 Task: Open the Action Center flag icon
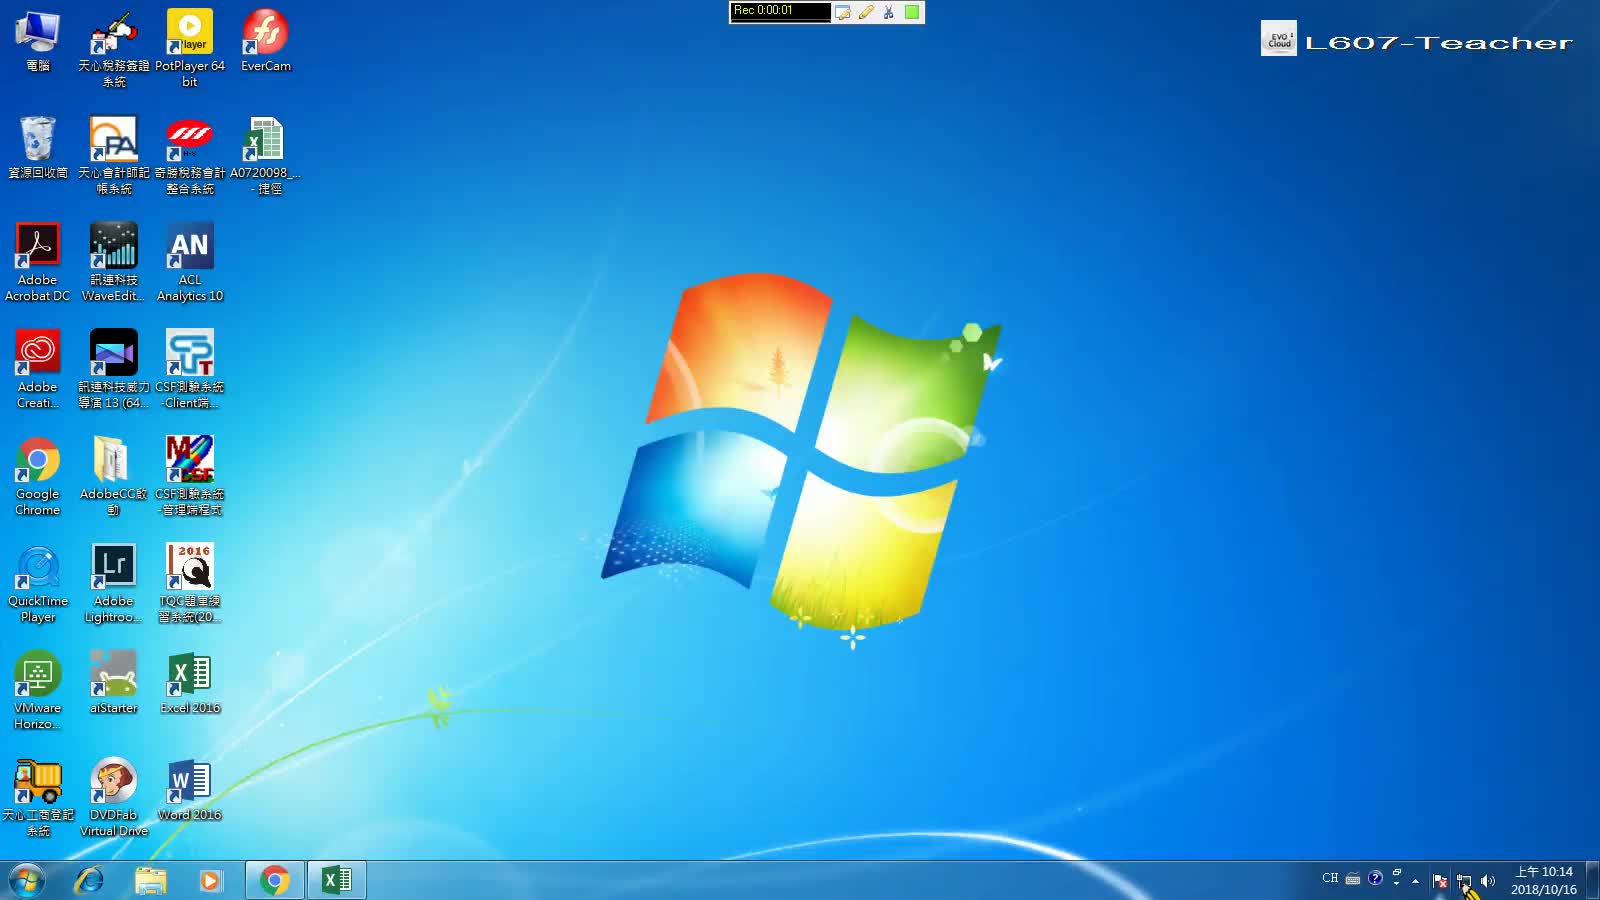[x=1440, y=881]
